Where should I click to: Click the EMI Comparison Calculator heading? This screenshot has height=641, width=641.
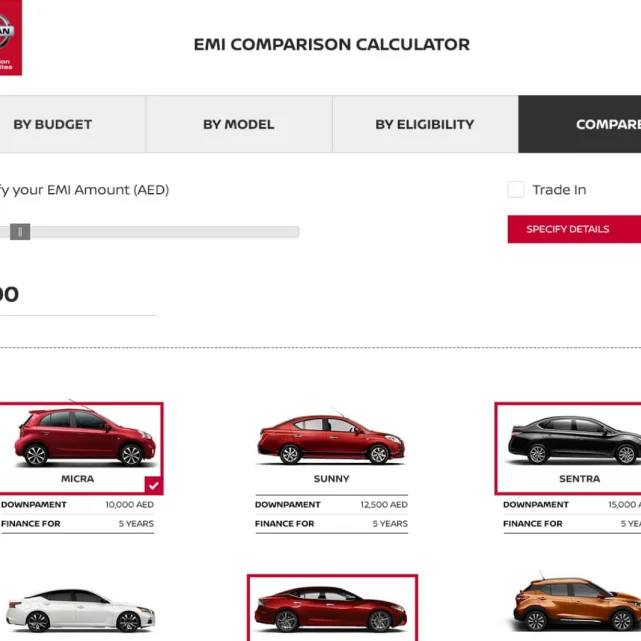[332, 45]
